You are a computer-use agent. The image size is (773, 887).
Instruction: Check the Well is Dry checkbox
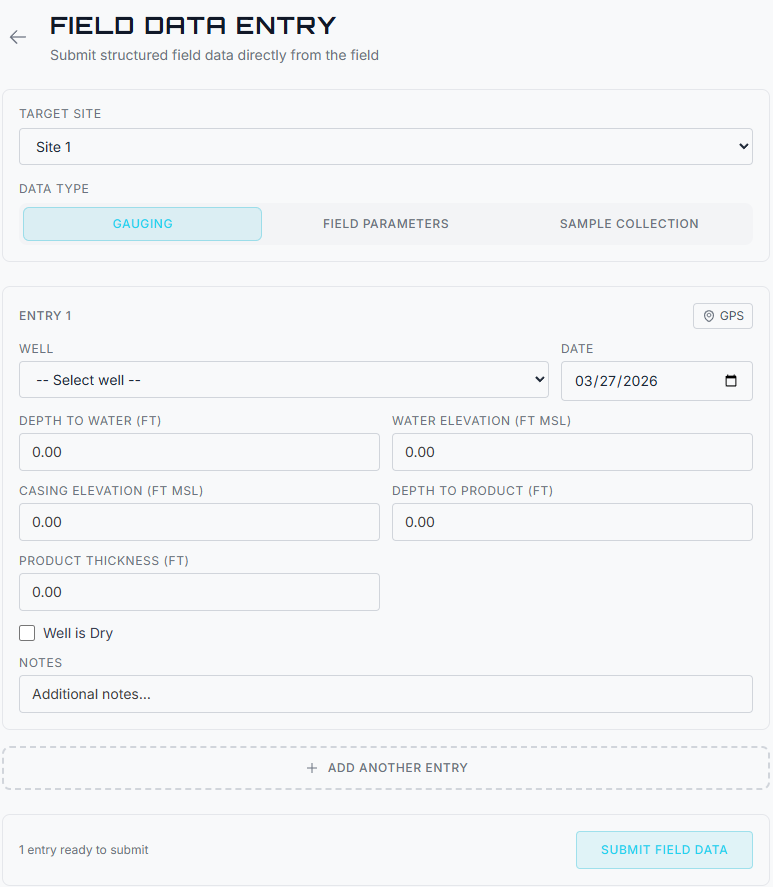(27, 633)
